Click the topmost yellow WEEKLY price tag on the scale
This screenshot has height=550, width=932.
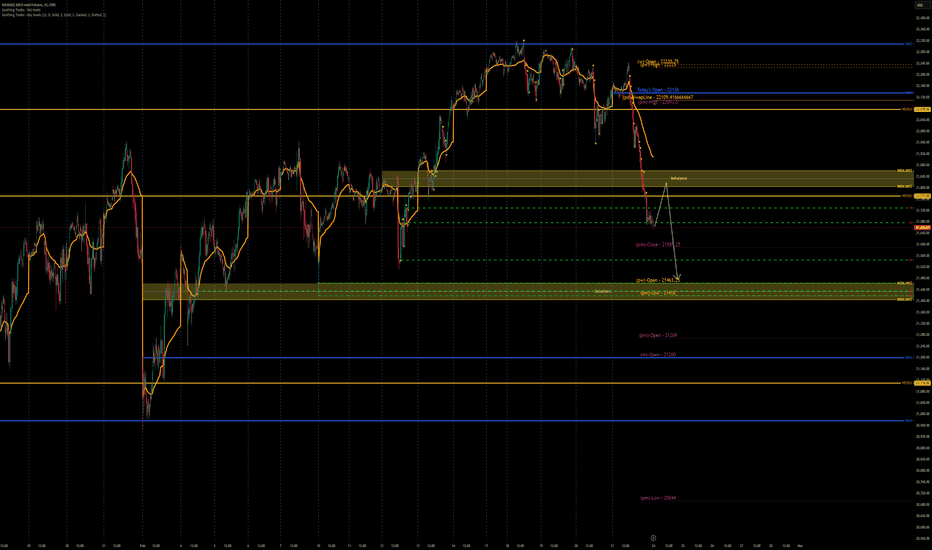pyautogui.click(x=922, y=109)
